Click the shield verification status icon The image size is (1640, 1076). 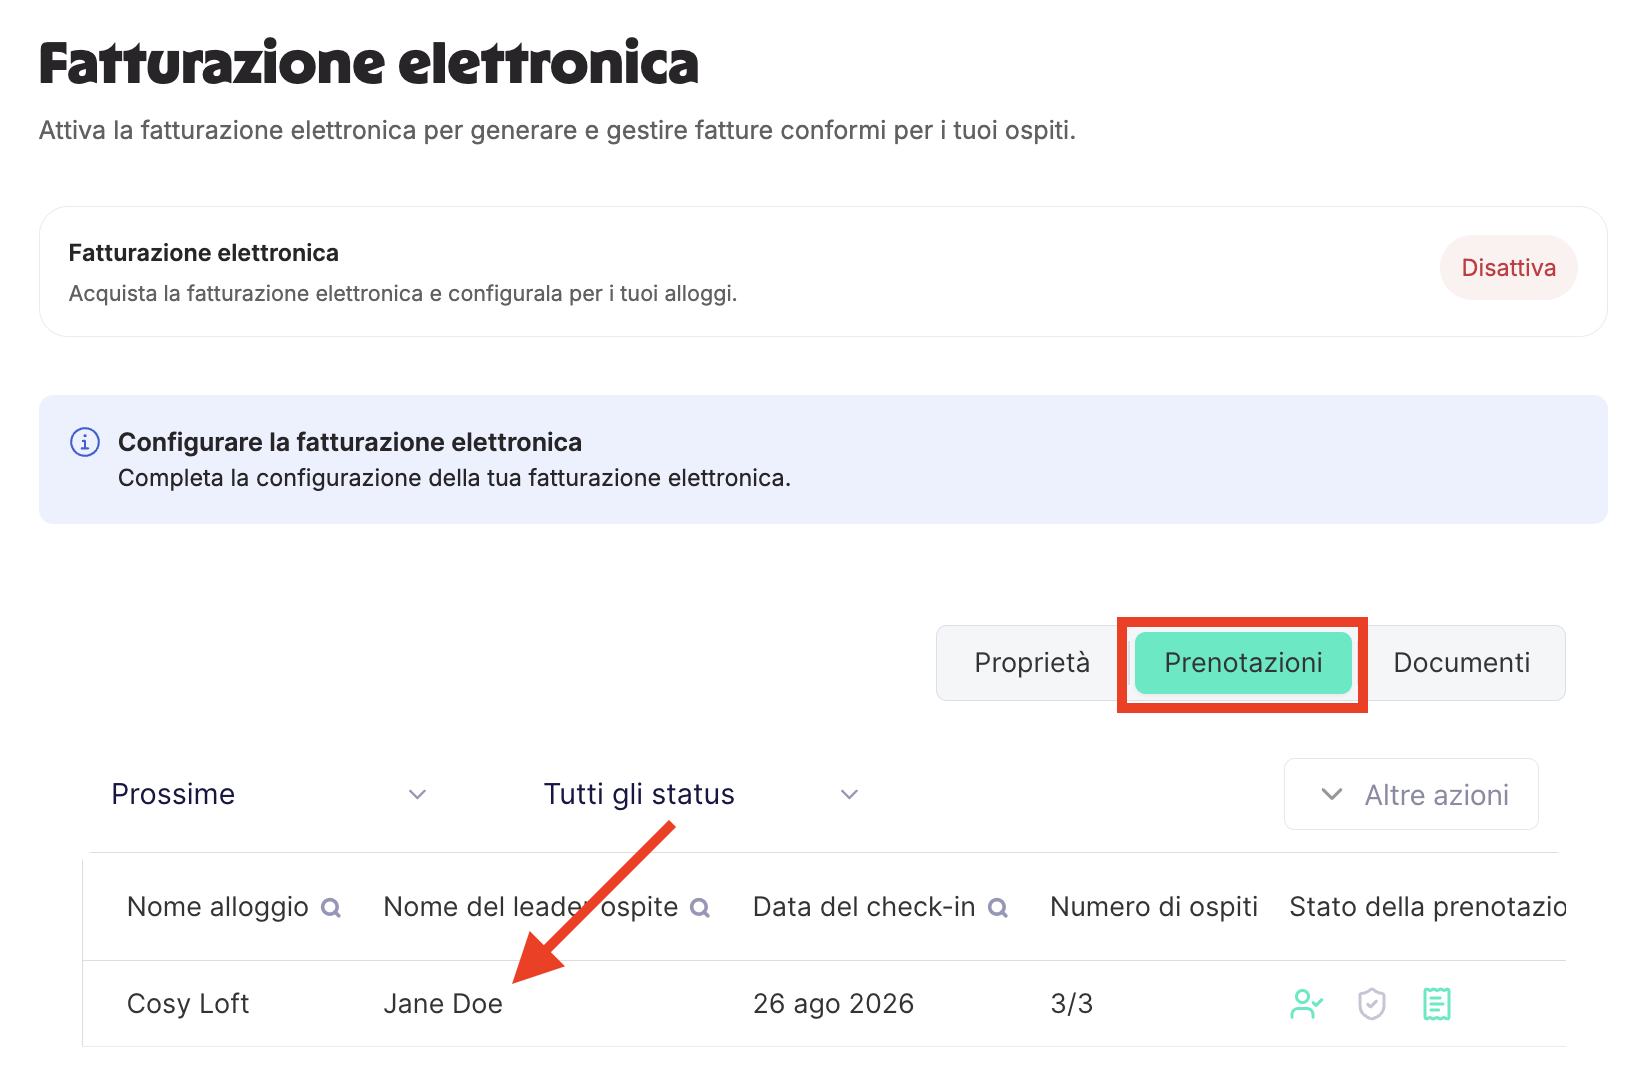[x=1372, y=1004]
